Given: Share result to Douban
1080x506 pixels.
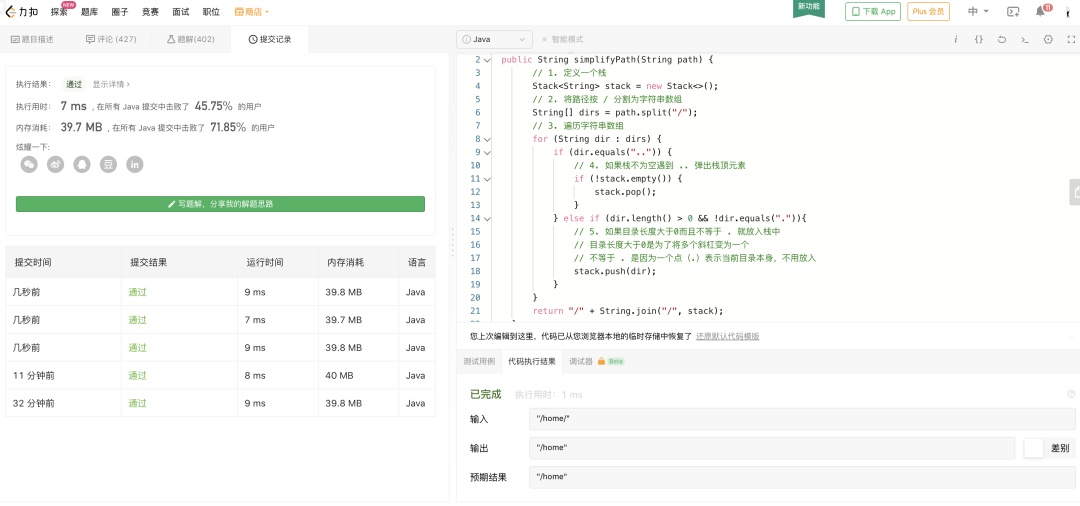Looking at the screenshot, I should [108, 164].
